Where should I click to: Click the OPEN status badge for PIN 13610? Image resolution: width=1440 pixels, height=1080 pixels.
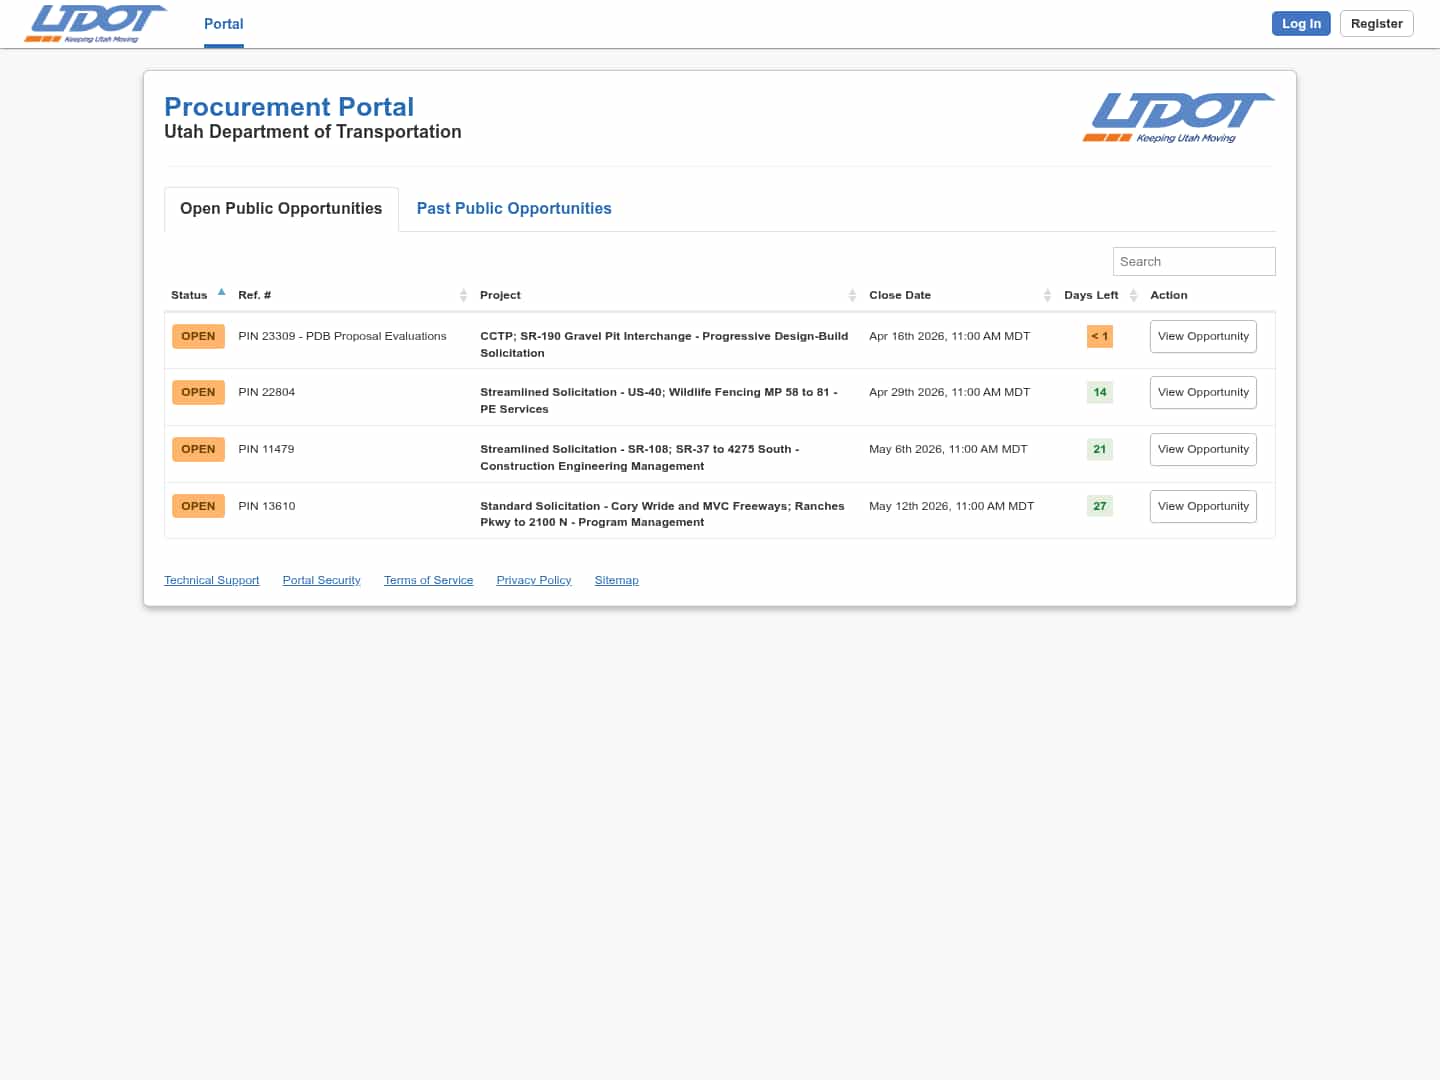coord(198,507)
